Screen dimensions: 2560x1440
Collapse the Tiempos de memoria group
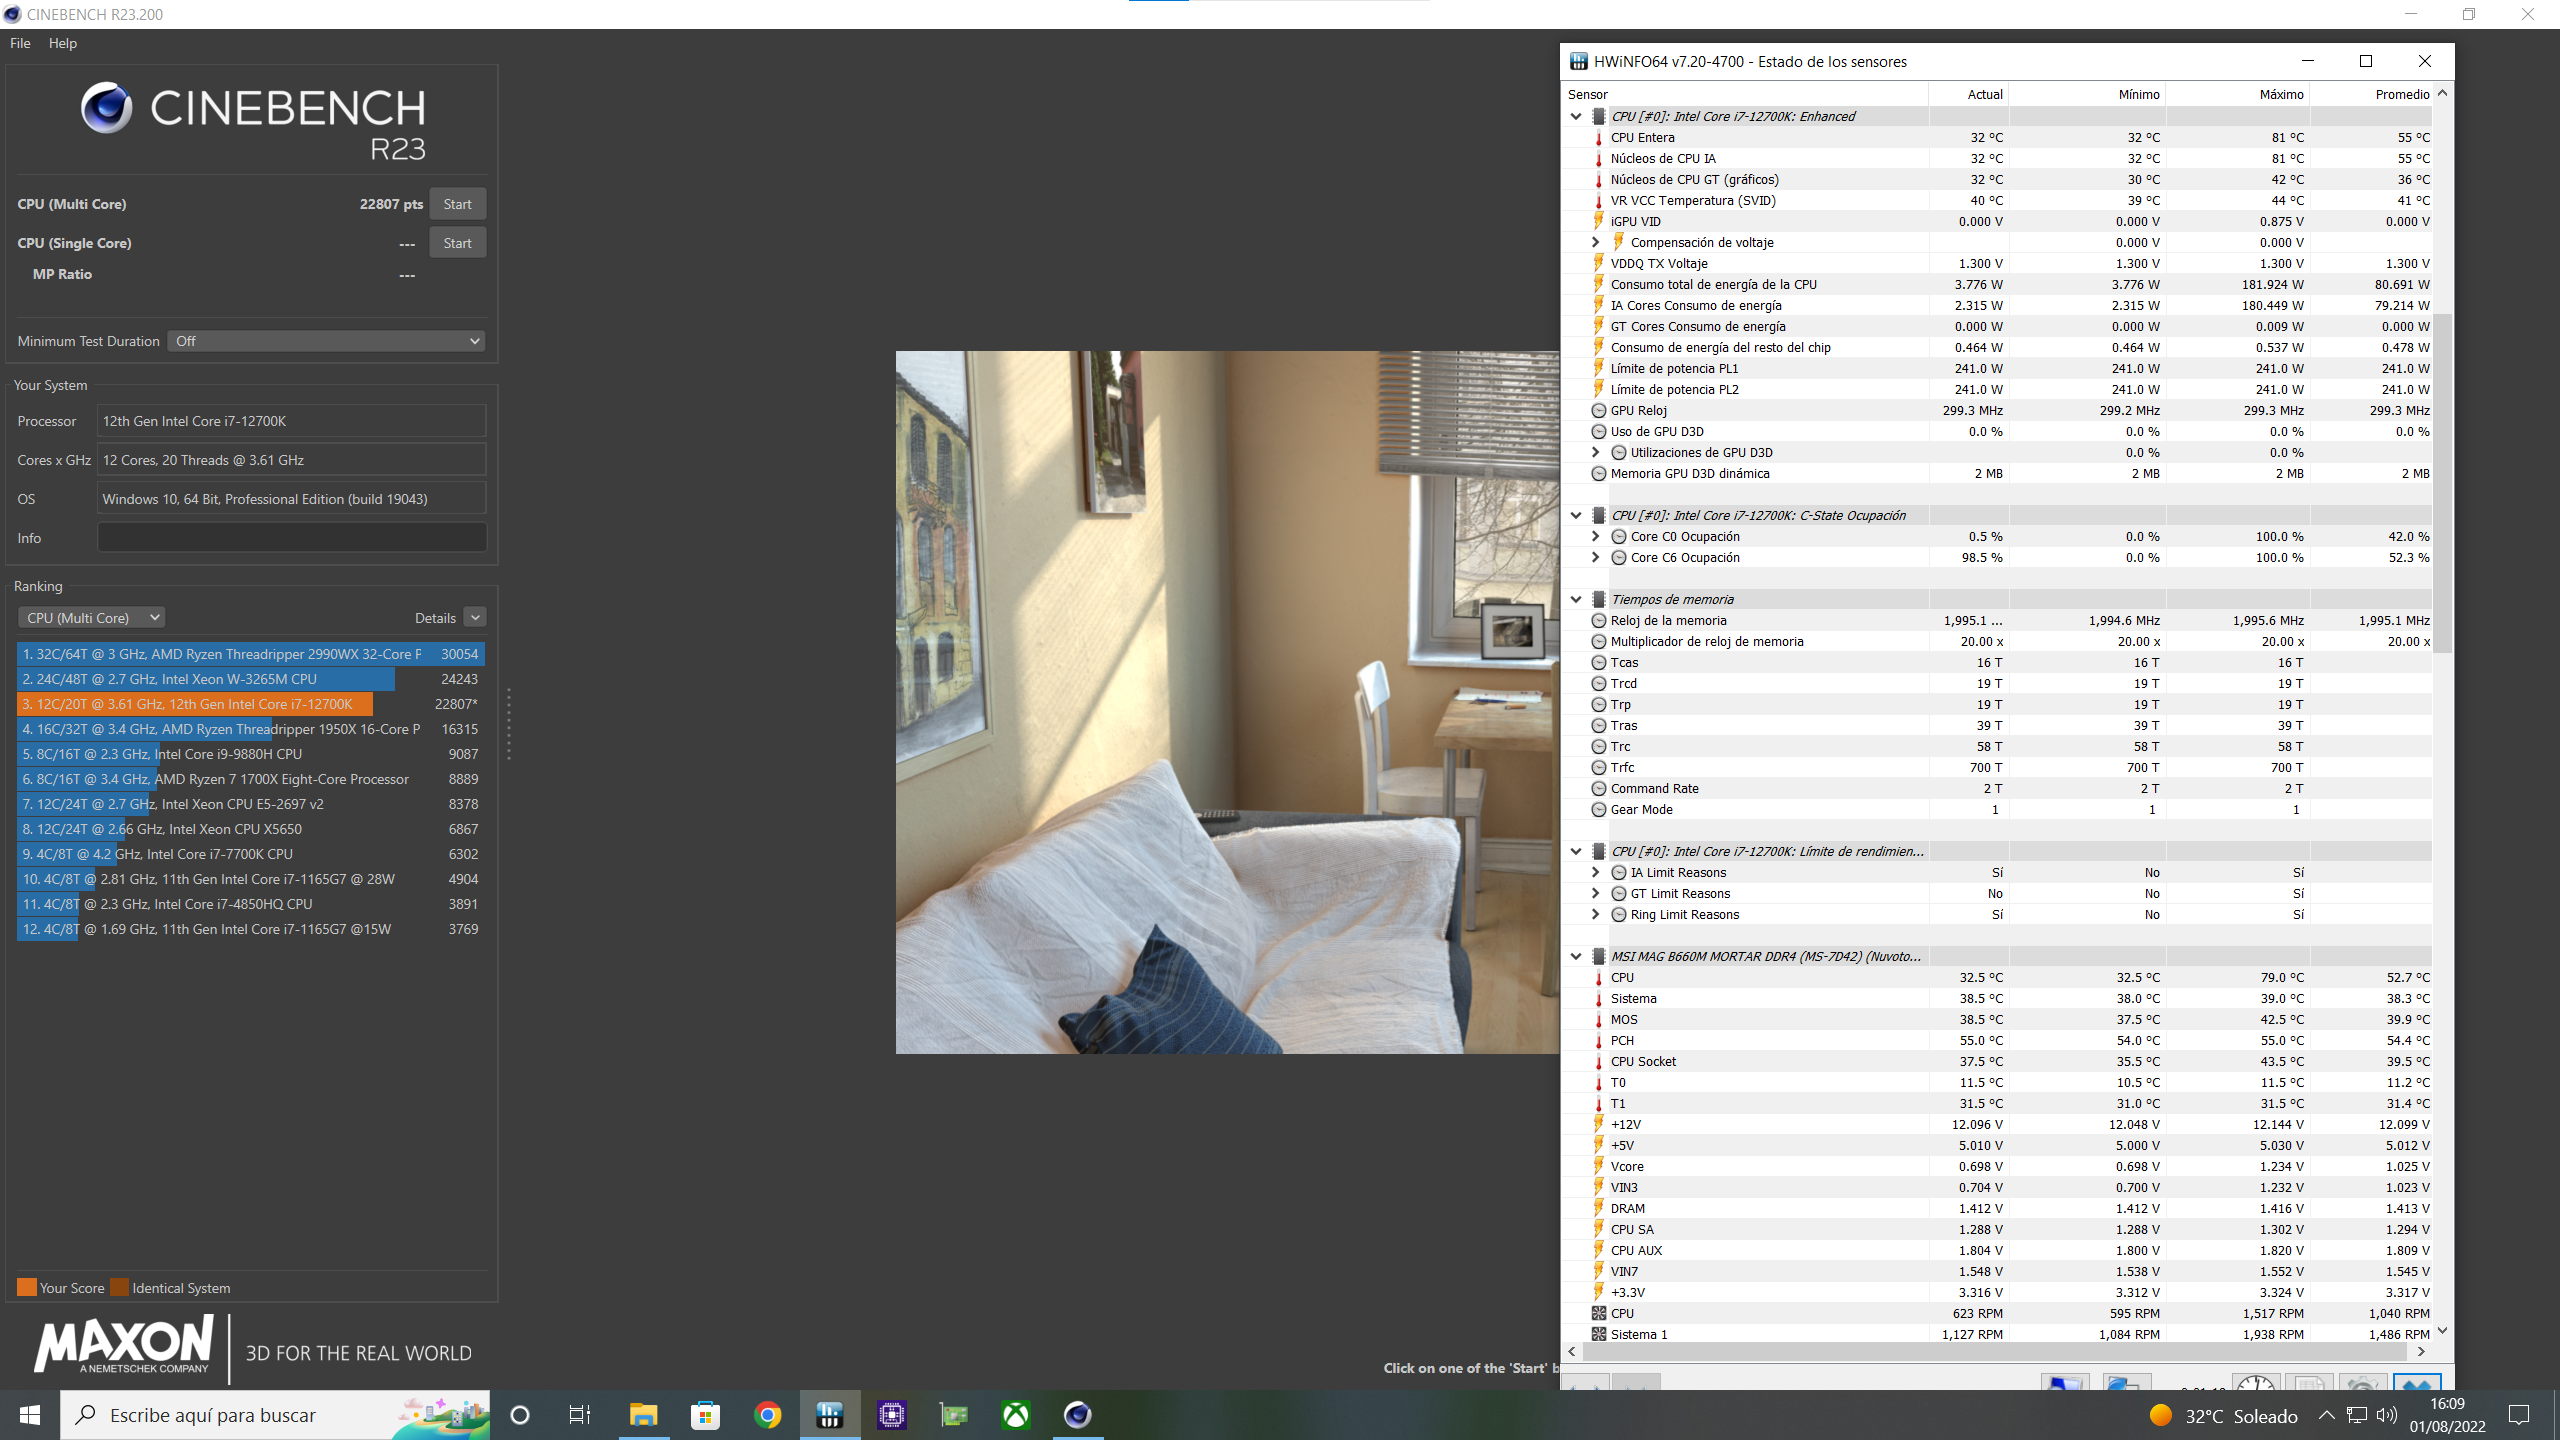click(x=1576, y=599)
